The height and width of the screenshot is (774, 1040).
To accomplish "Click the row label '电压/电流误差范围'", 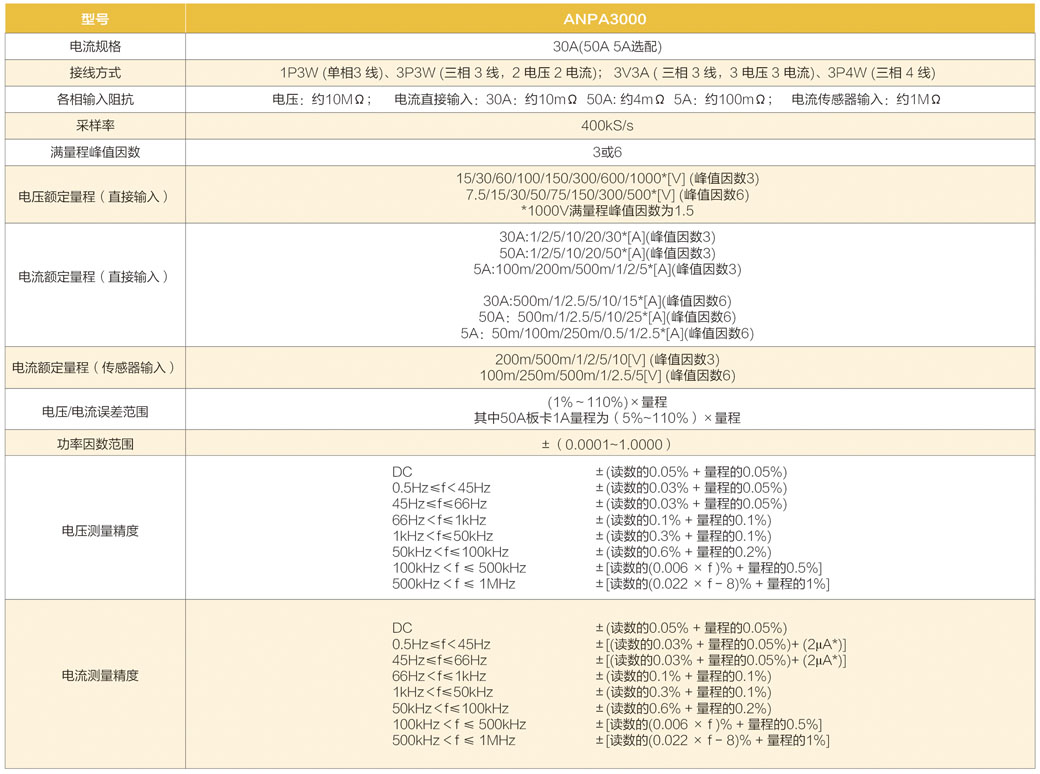I will [x=95, y=412].
